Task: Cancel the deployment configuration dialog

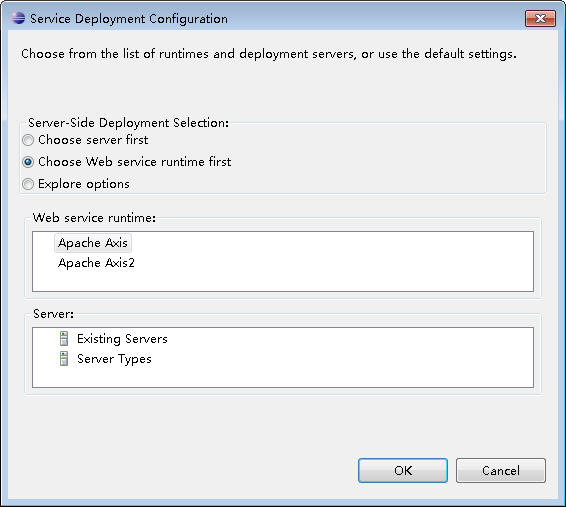Action: pyautogui.click(x=501, y=471)
